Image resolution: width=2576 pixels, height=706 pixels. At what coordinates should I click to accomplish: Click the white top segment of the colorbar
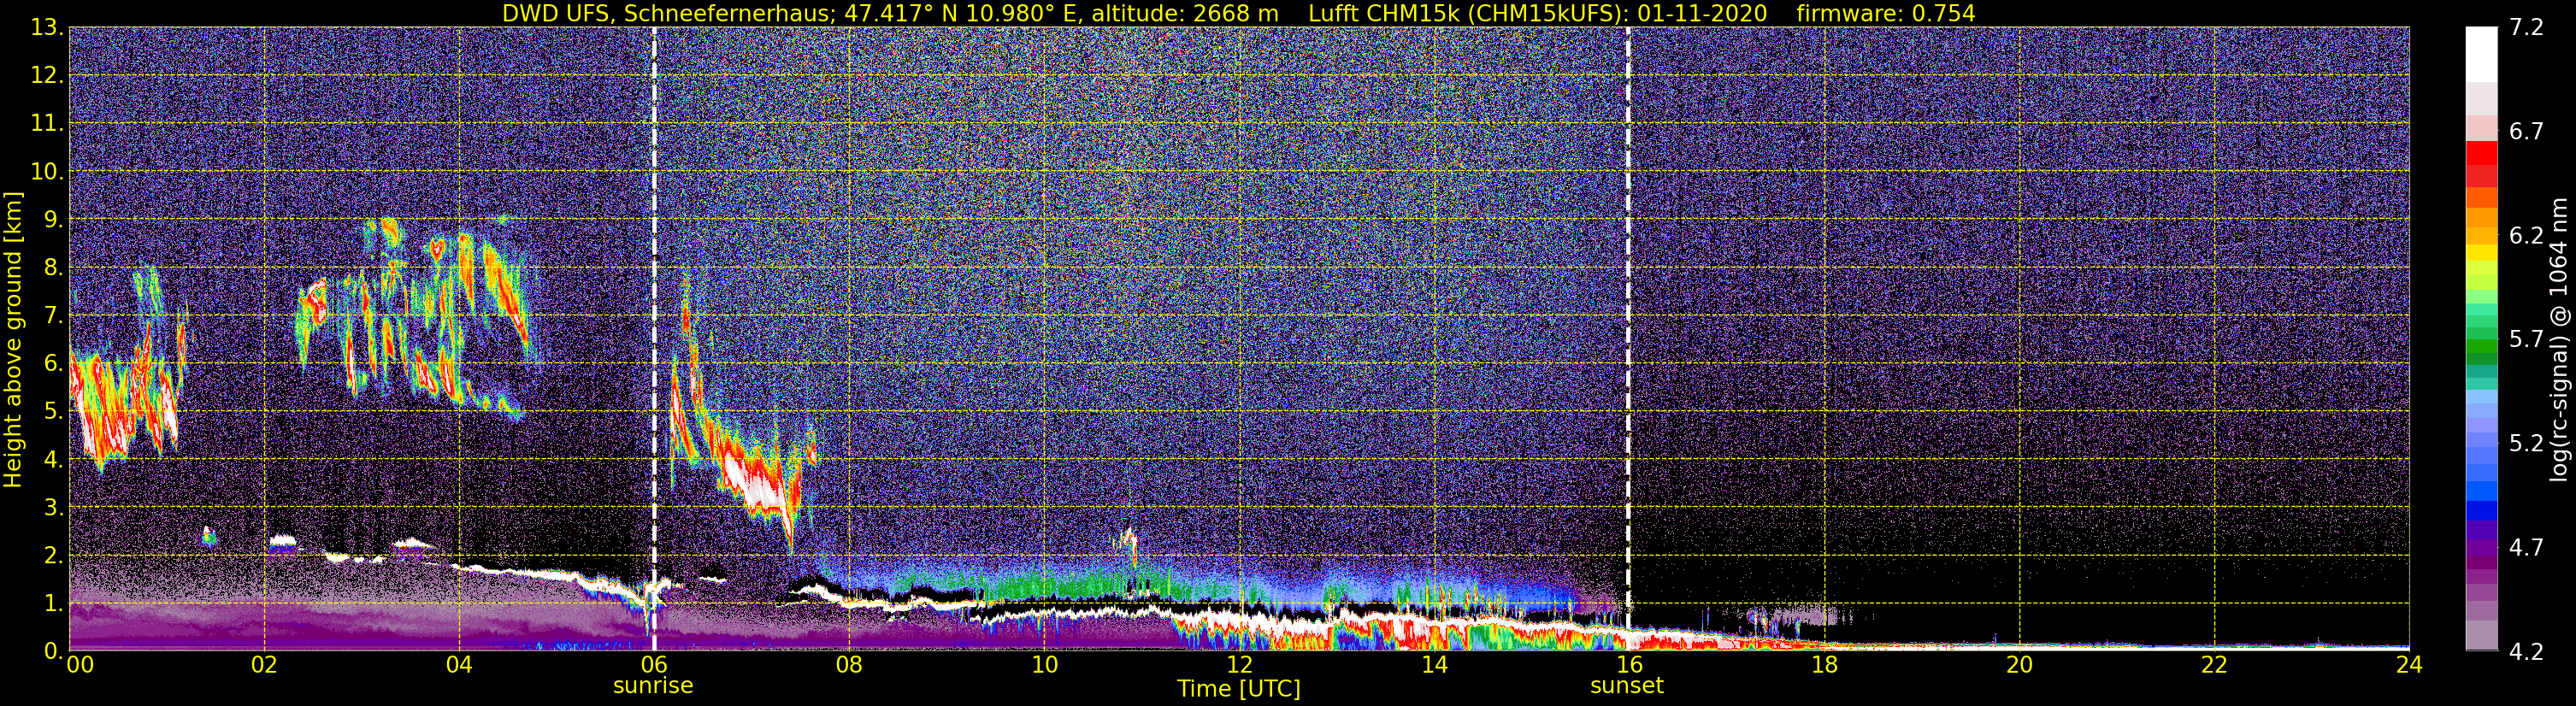(x=2481, y=55)
